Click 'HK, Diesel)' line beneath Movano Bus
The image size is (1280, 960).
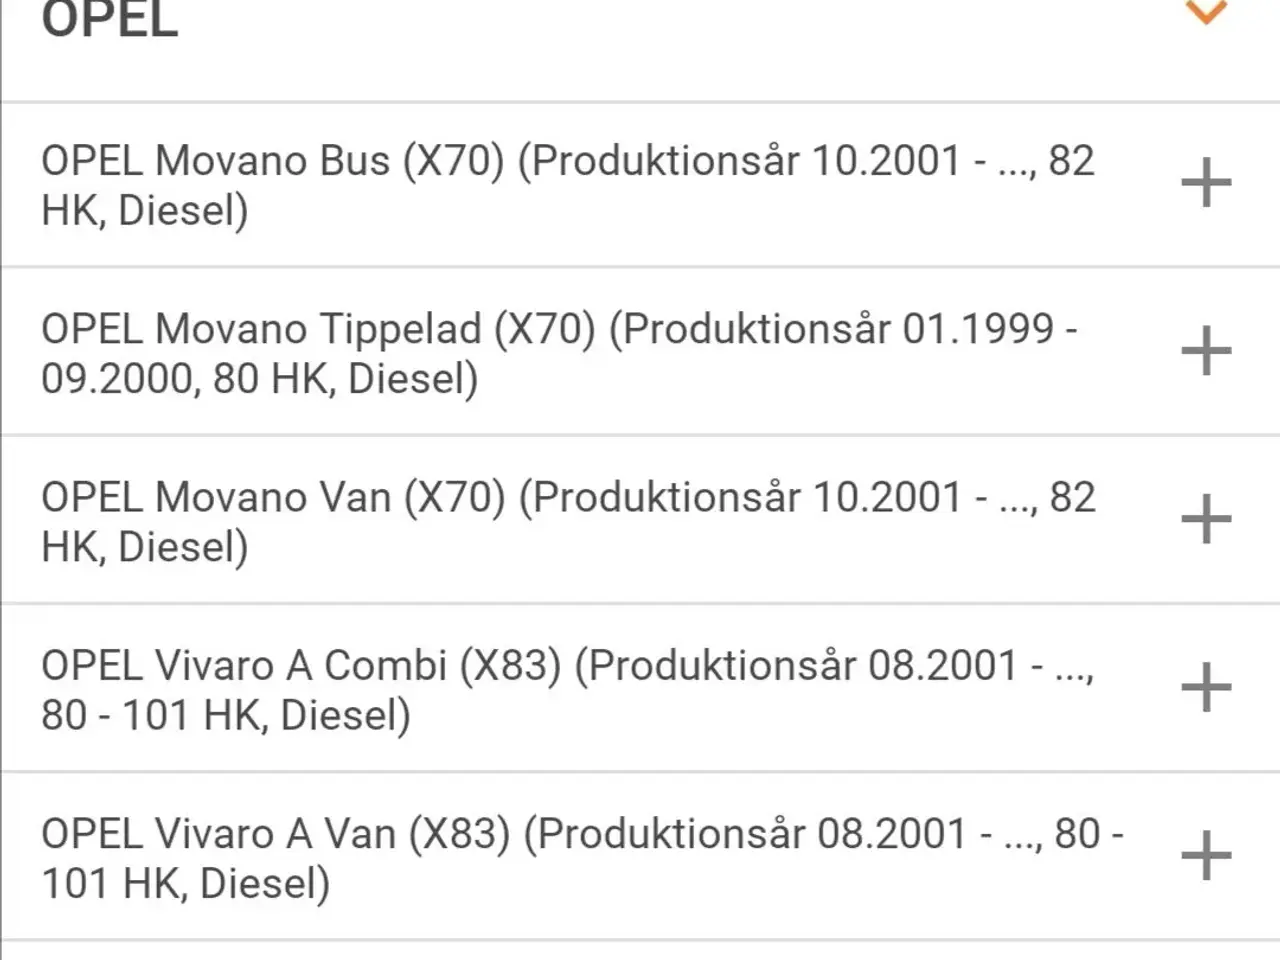point(145,211)
